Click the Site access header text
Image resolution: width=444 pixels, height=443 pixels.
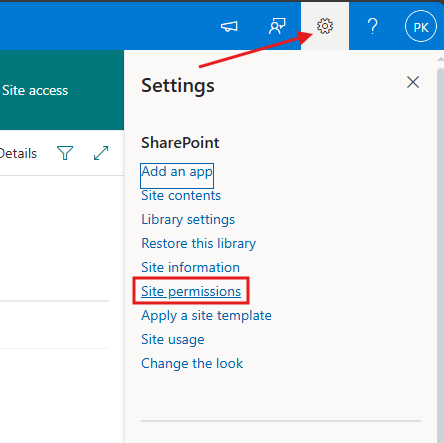35,91
